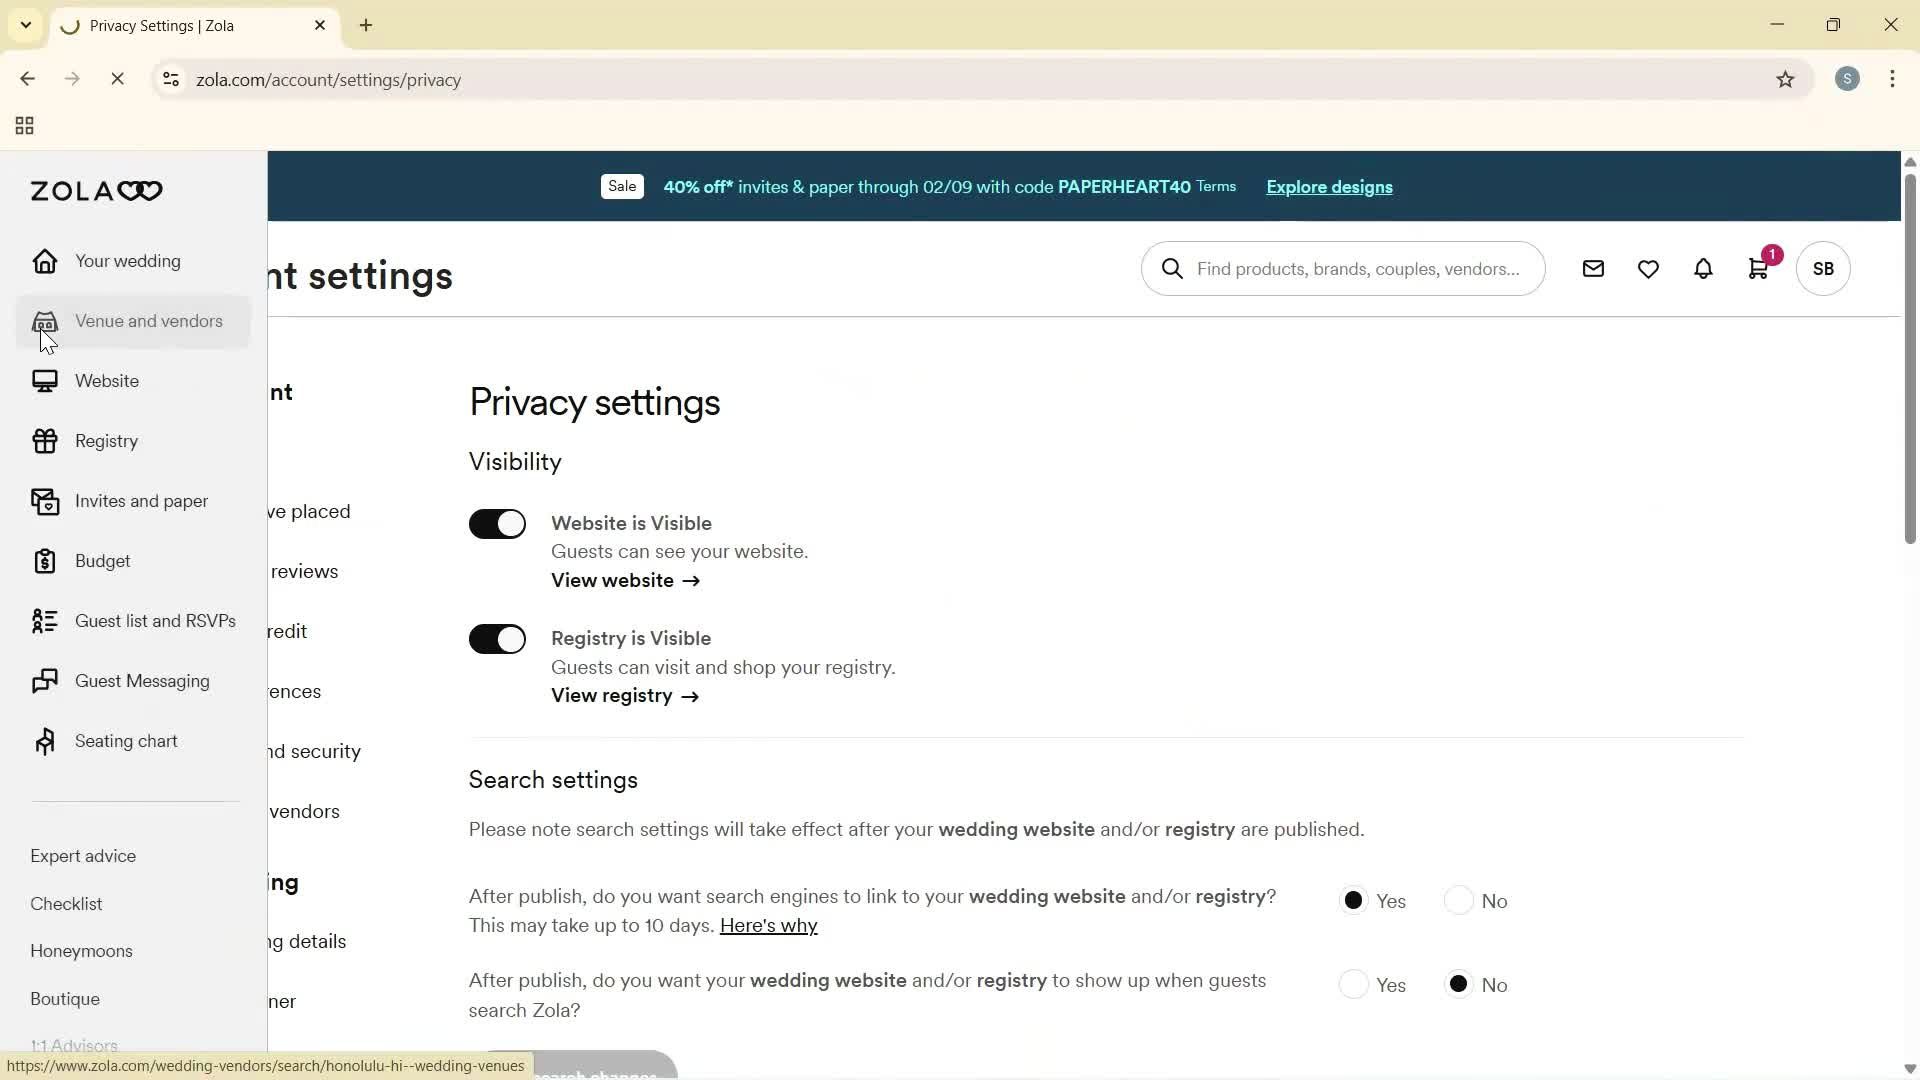
Task: Select No for showing up in Zola search
Action: click(x=1459, y=984)
